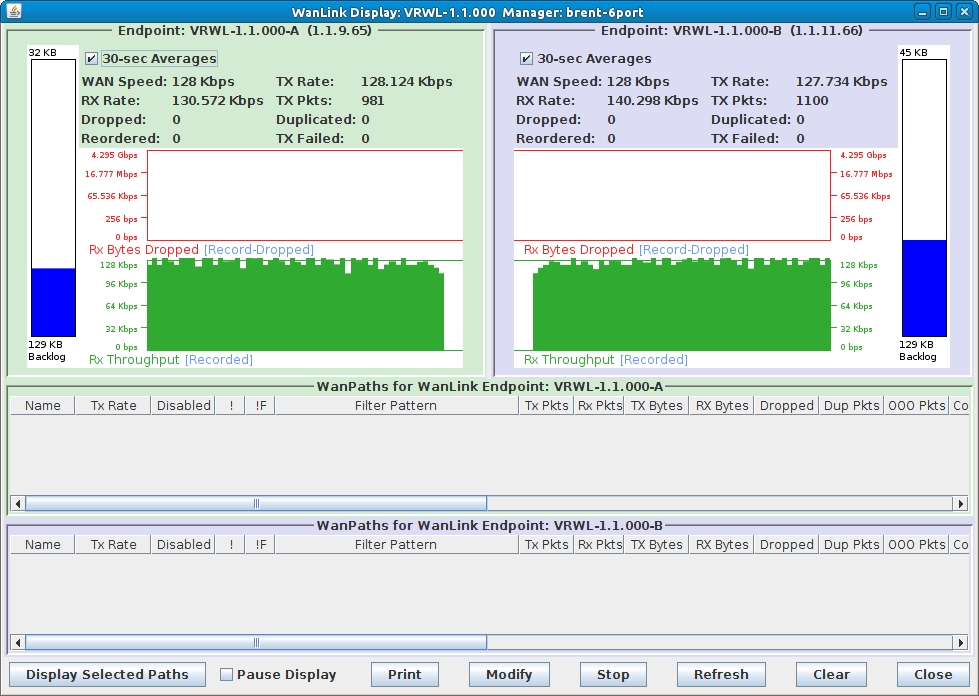Click TX Bytes header in Endpoint-A table
The height and width of the screenshot is (696, 979).
coord(657,406)
